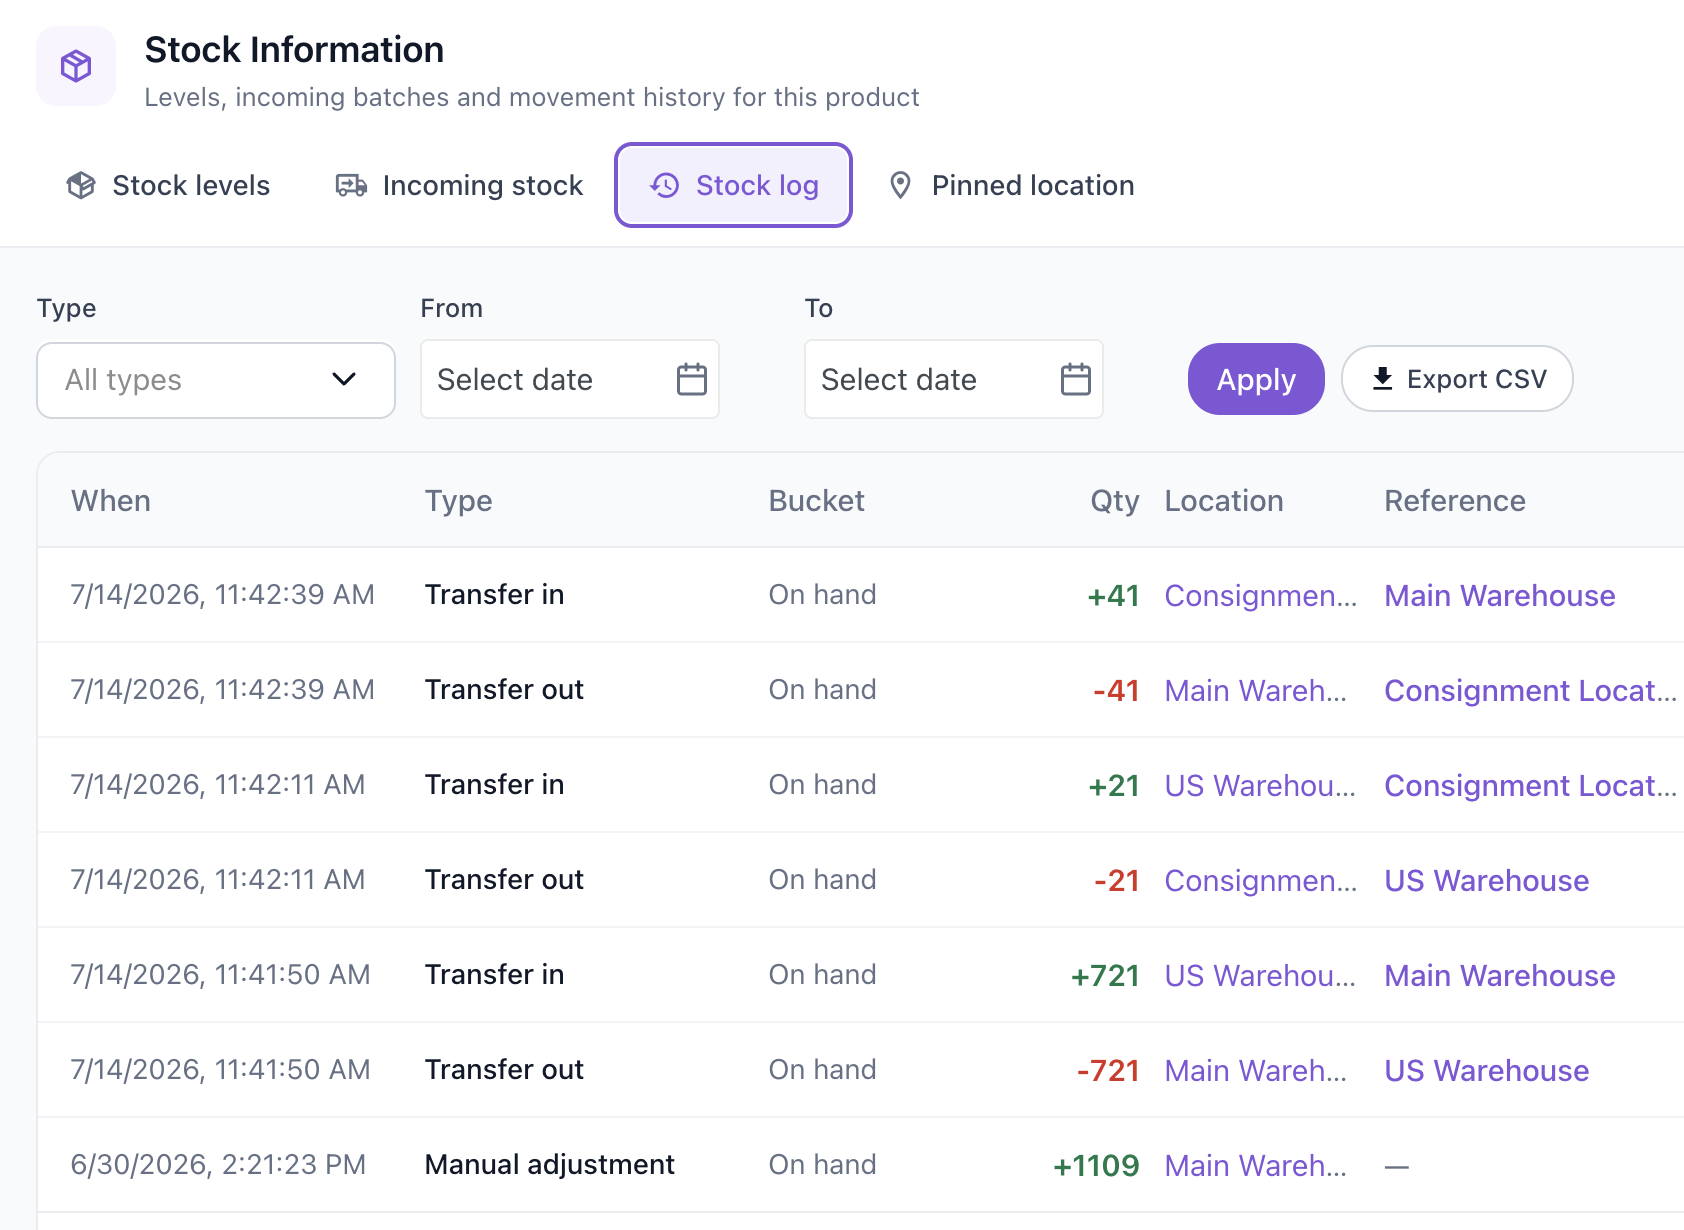This screenshot has width=1684, height=1230.
Task: Select the Stock log tab
Action: tap(733, 185)
